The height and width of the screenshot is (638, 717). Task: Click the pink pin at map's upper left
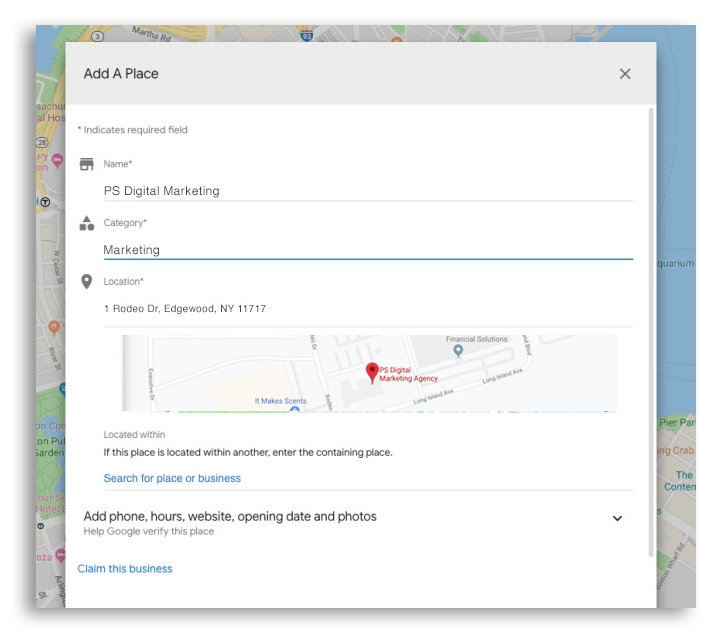pos(57,161)
